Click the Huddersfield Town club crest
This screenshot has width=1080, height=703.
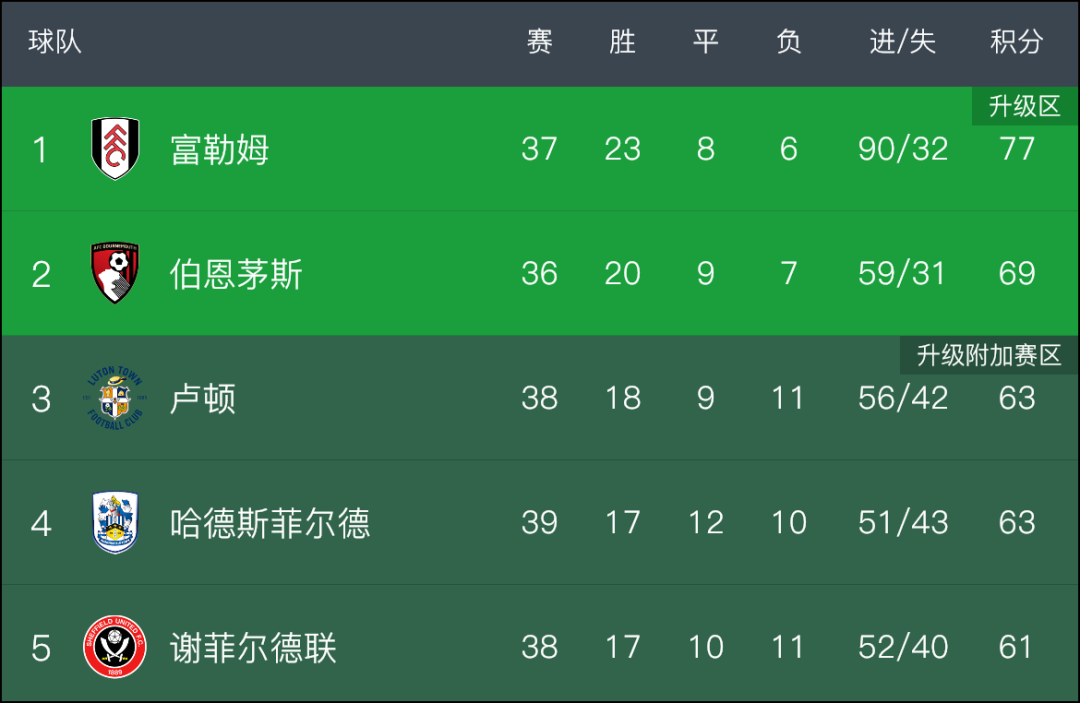115,523
